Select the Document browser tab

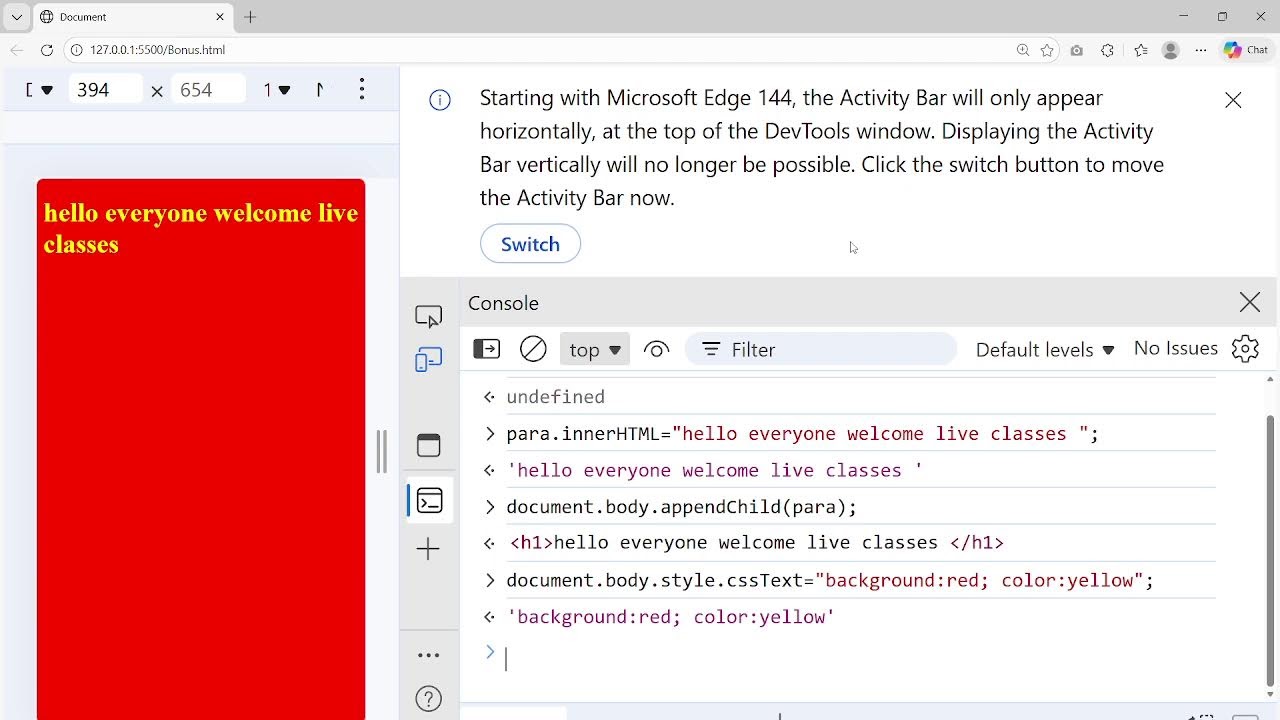(x=130, y=17)
